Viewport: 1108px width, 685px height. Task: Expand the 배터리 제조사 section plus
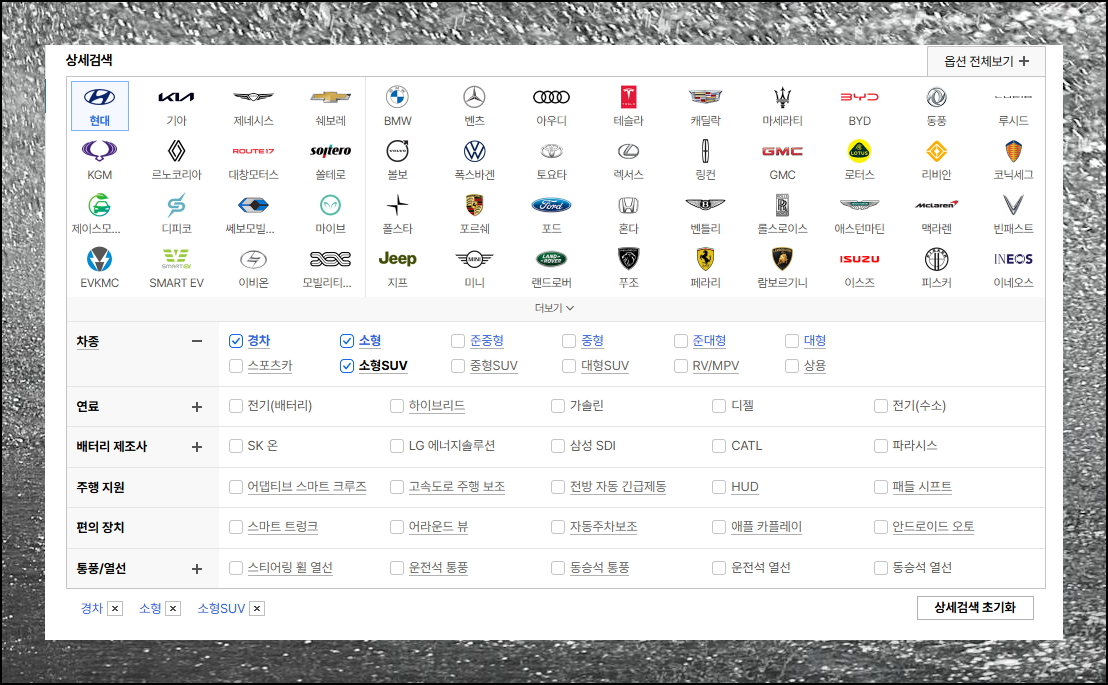[x=197, y=447]
